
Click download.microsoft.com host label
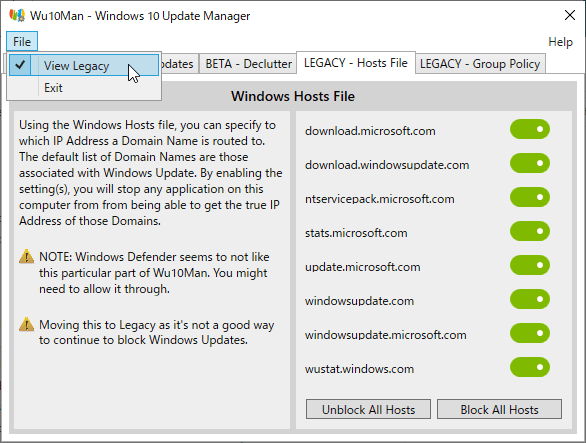click(370, 131)
